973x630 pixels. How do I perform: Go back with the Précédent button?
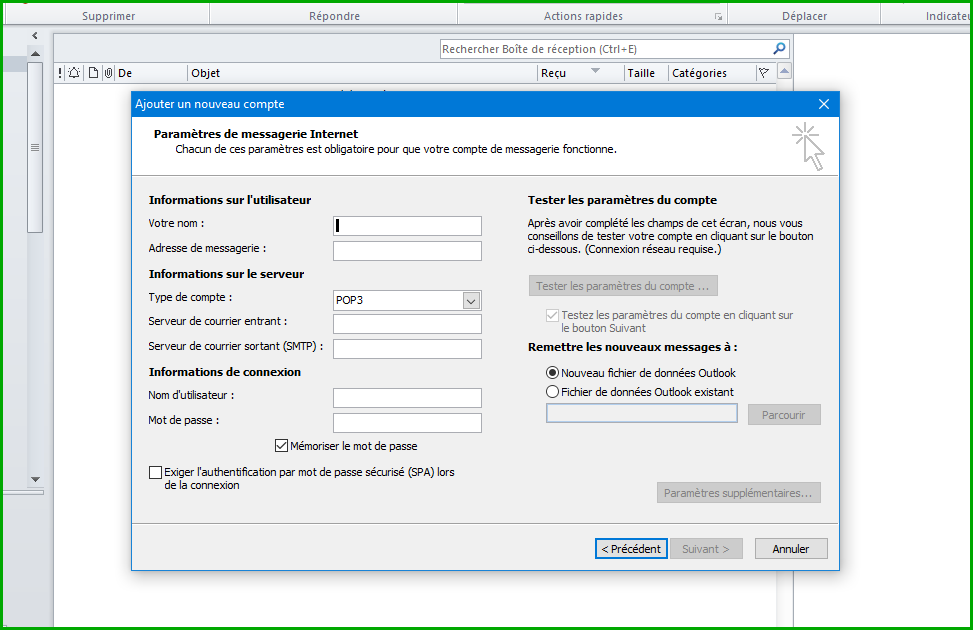tap(630, 549)
